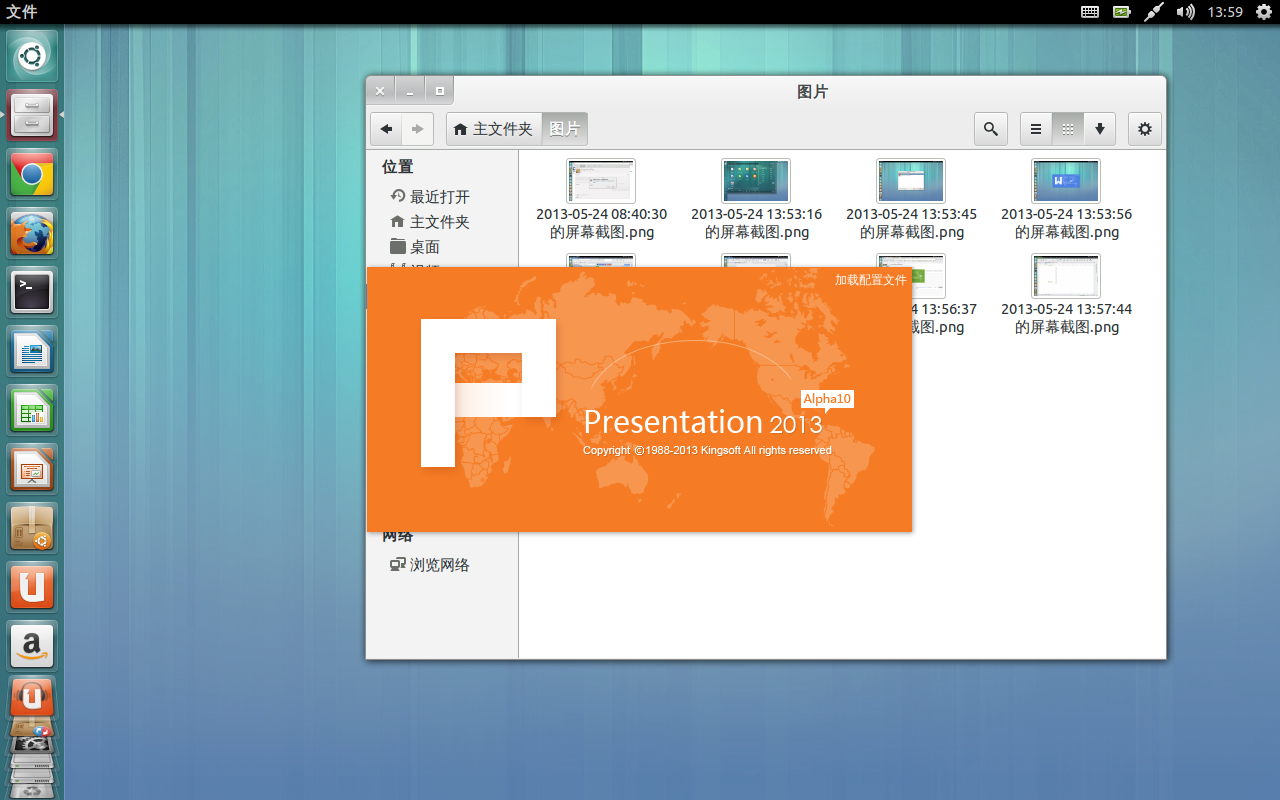Launch Google Chrome from the launcher

32,174
